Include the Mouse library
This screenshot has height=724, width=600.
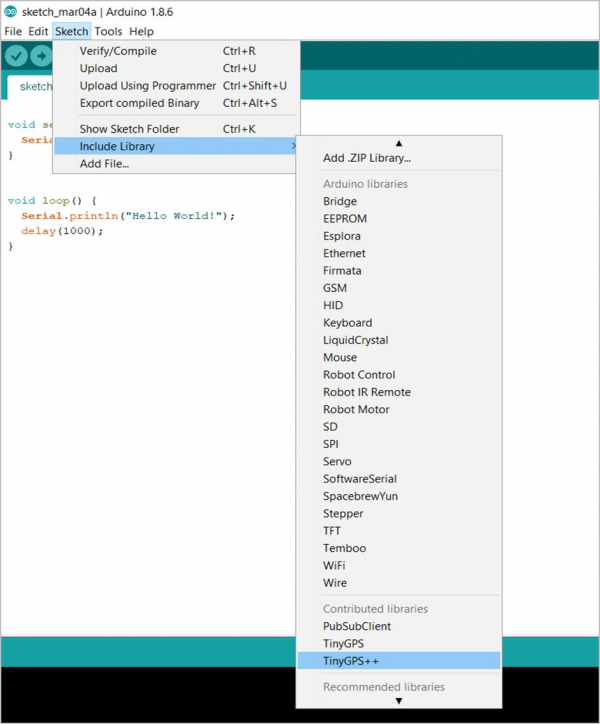(399, 357)
